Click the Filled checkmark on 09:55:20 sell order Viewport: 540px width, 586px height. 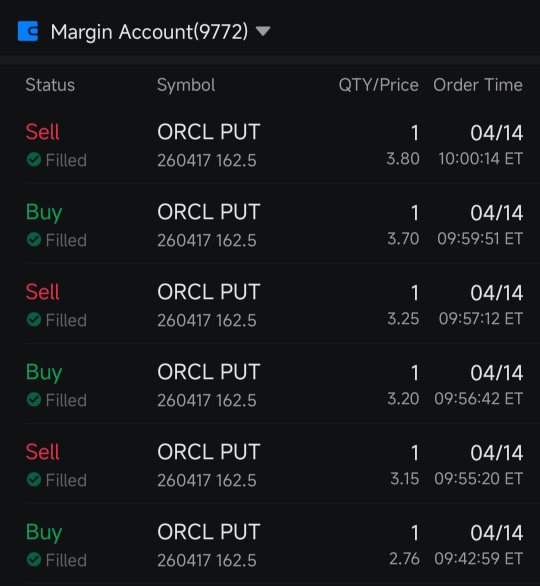click(34, 479)
